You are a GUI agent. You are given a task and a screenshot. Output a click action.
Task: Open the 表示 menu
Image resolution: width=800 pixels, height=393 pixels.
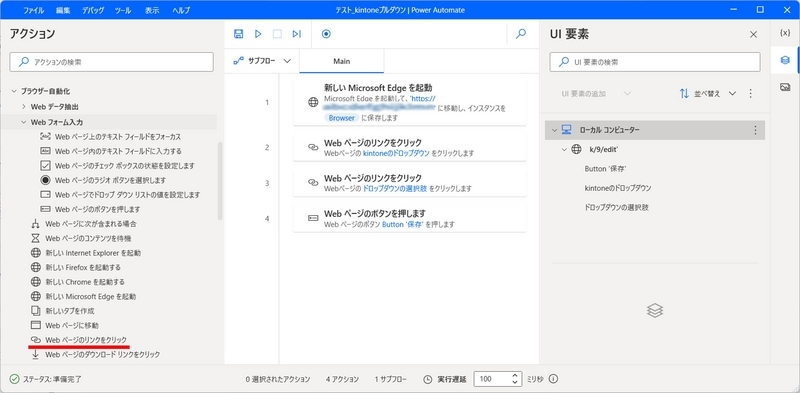tap(152, 10)
